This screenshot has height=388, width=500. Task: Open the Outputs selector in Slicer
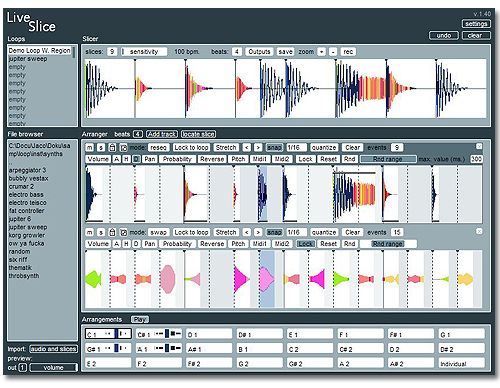click(259, 52)
